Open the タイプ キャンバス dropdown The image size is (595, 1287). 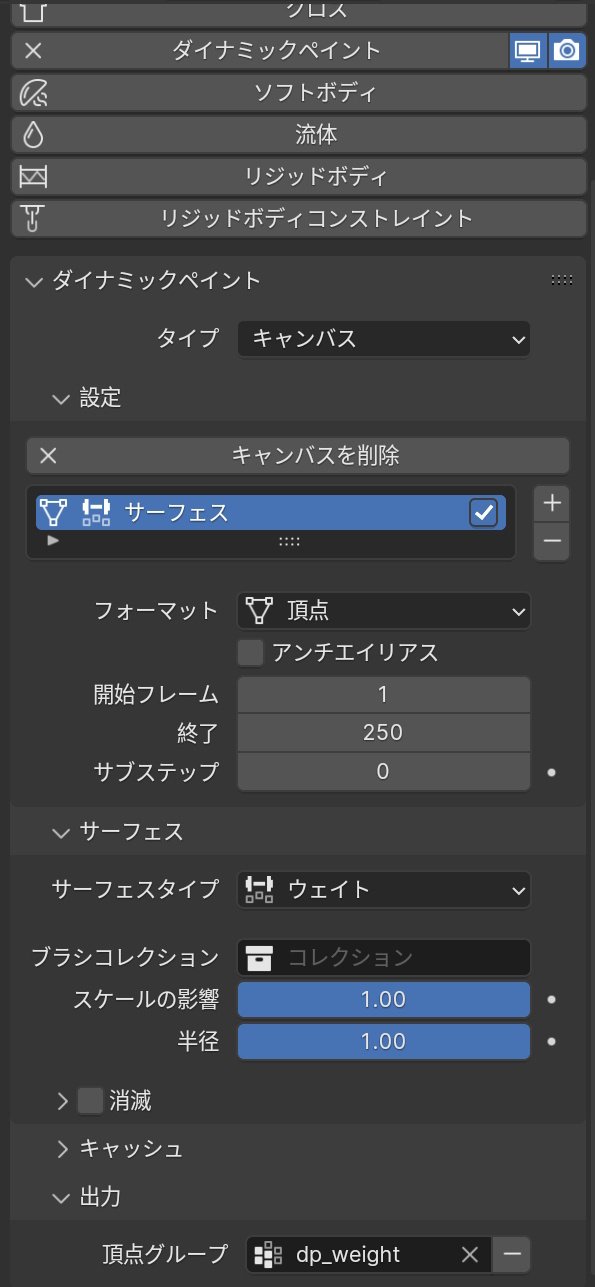[x=383, y=338]
